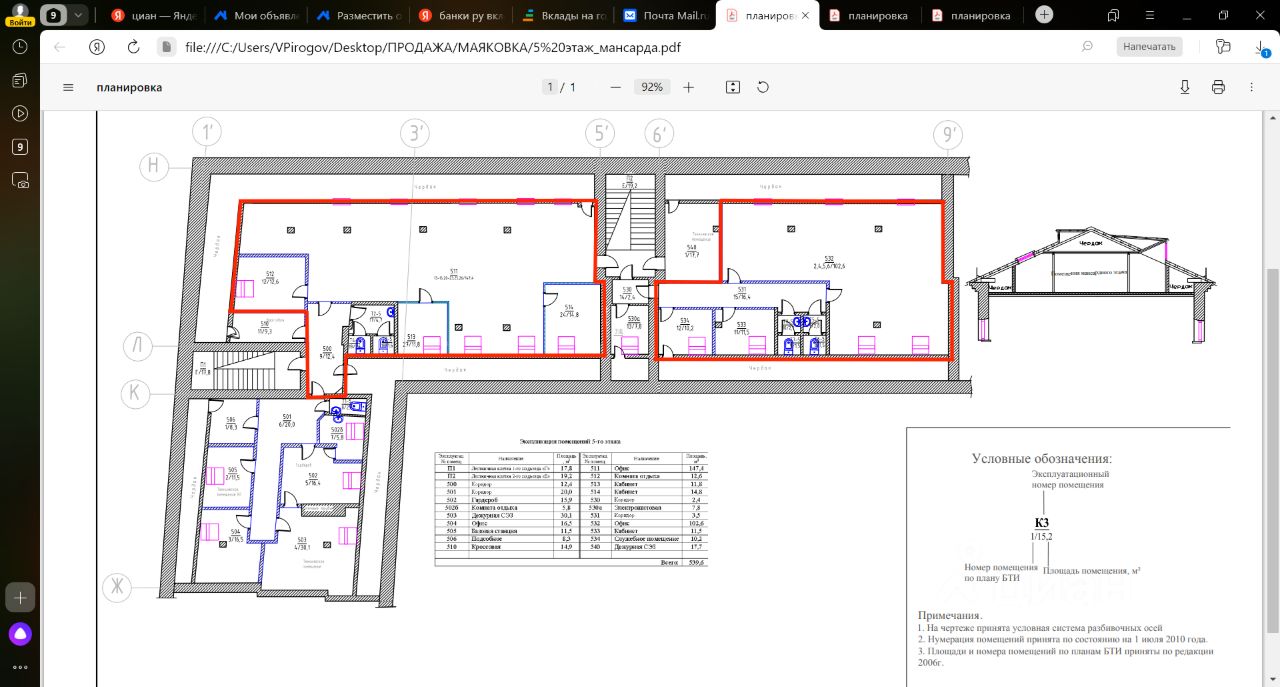Open video player icon in sidebar
The width and height of the screenshot is (1280, 687).
click(19, 113)
